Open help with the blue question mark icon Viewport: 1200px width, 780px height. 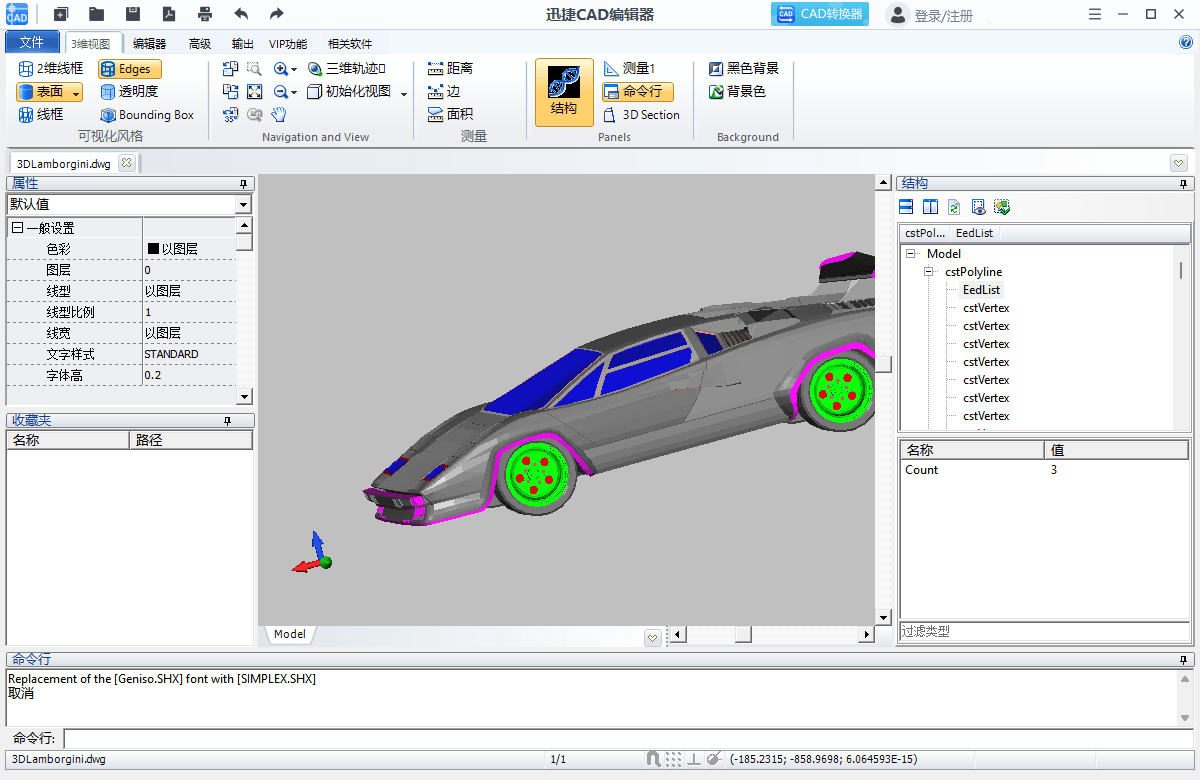coord(1186,42)
